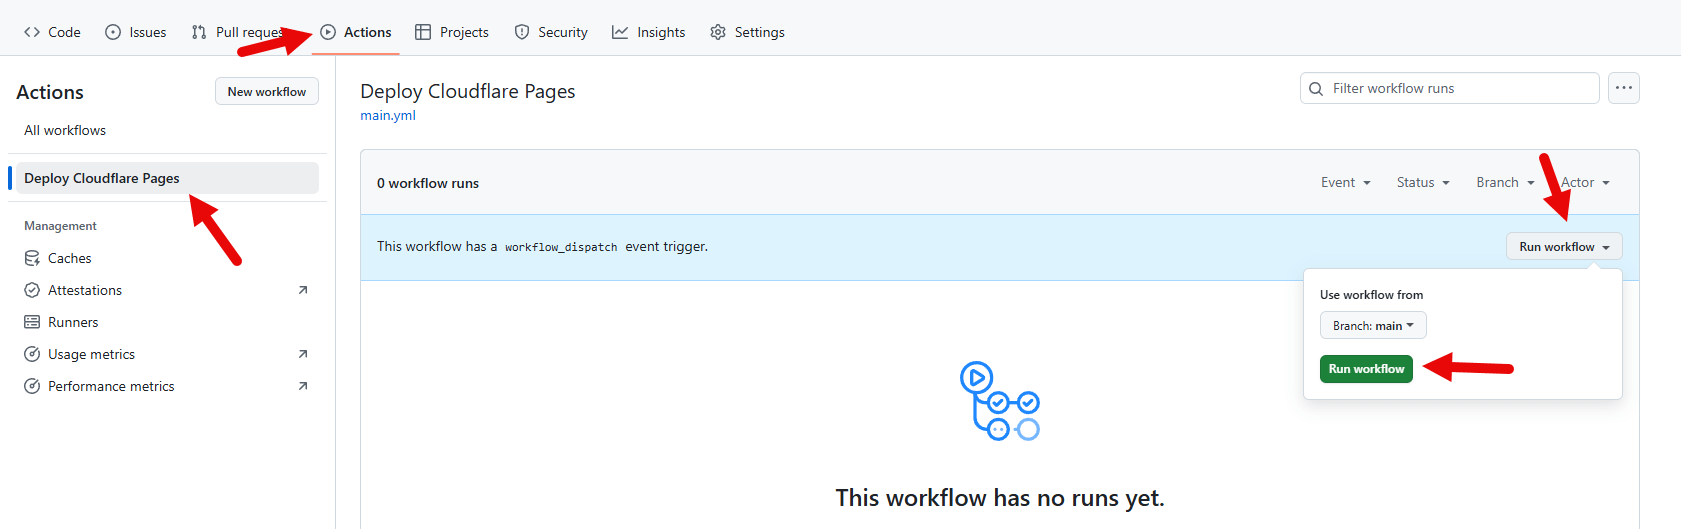
Task: Expand the Branch filter dropdown
Action: pos(1505,182)
